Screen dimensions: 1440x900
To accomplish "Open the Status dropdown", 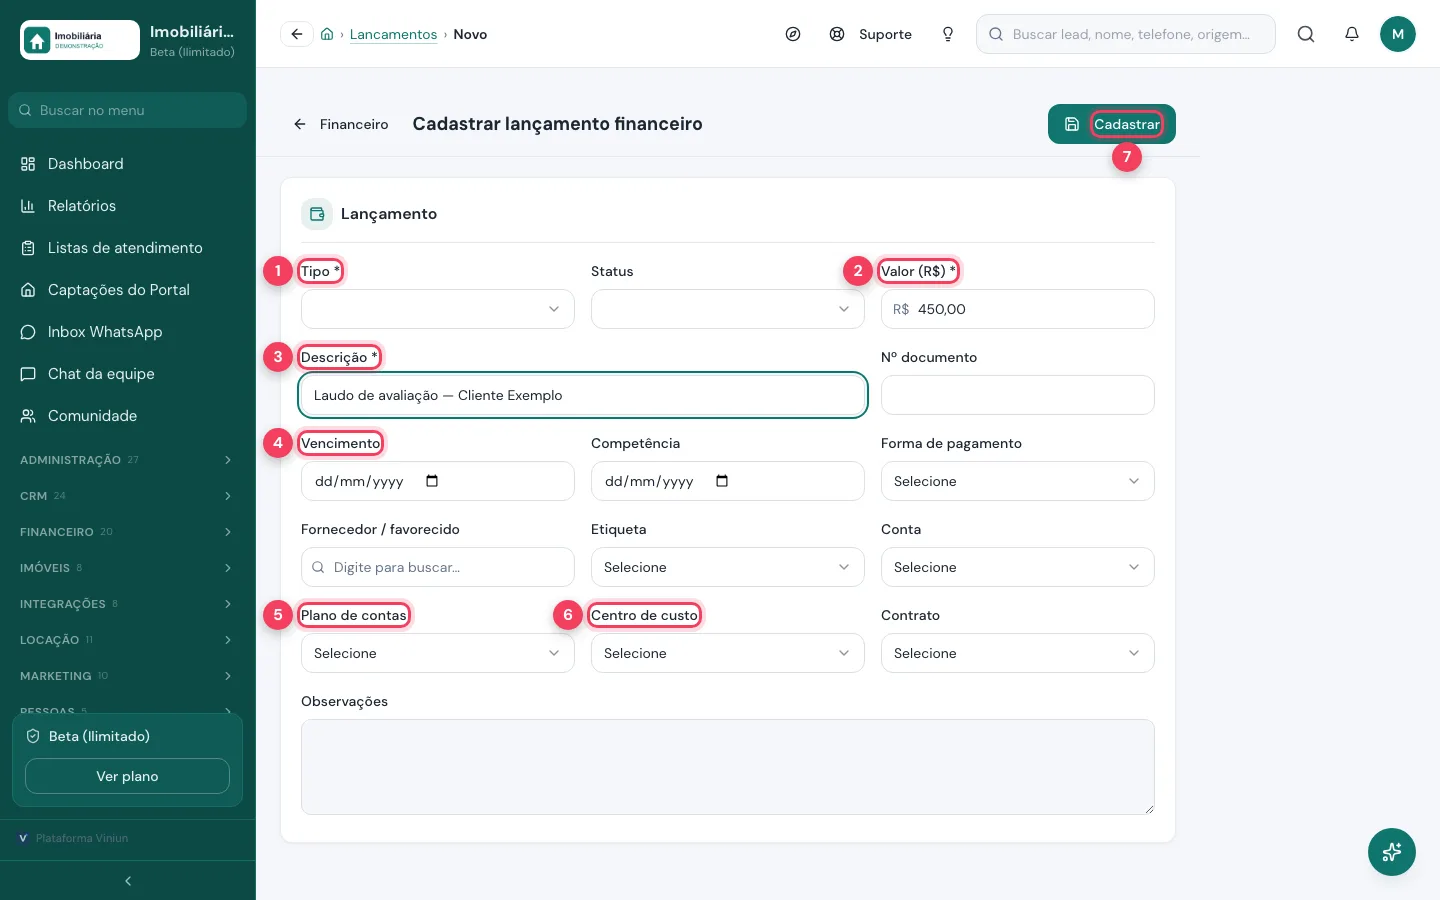I will pos(728,309).
